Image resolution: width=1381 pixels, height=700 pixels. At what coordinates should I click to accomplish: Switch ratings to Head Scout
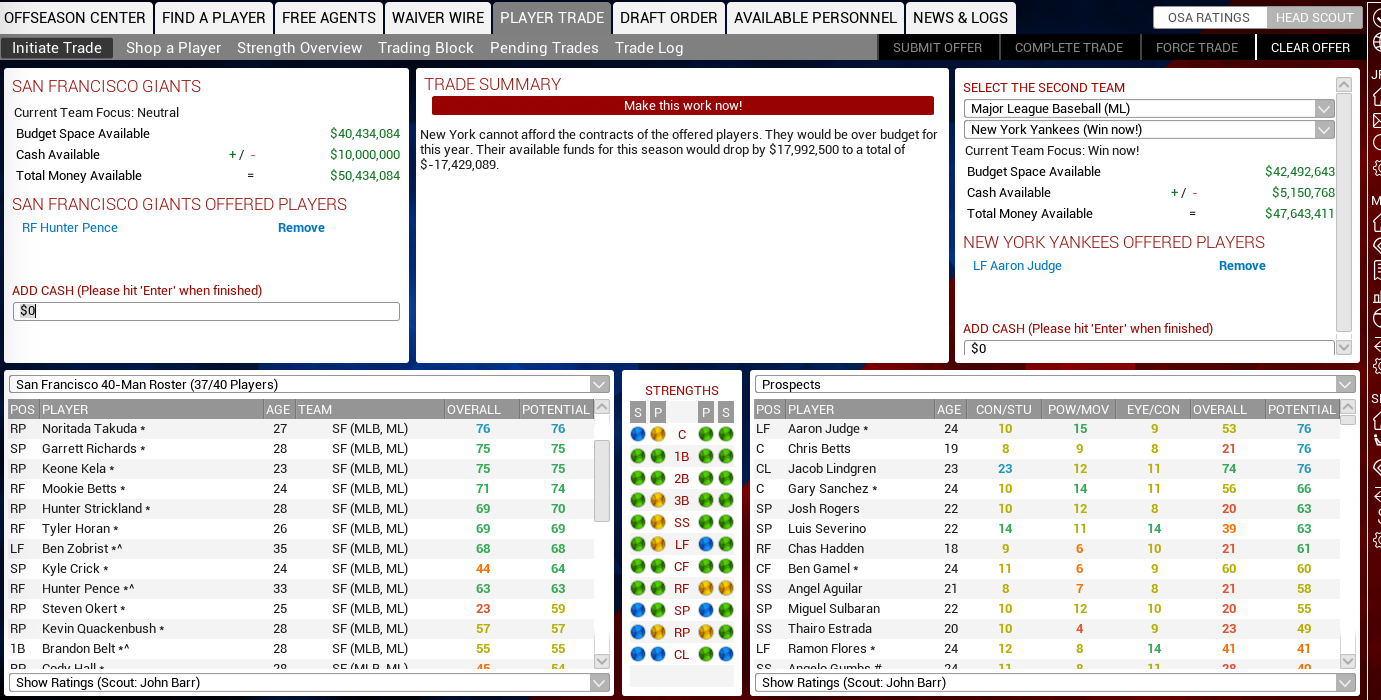(x=1312, y=17)
